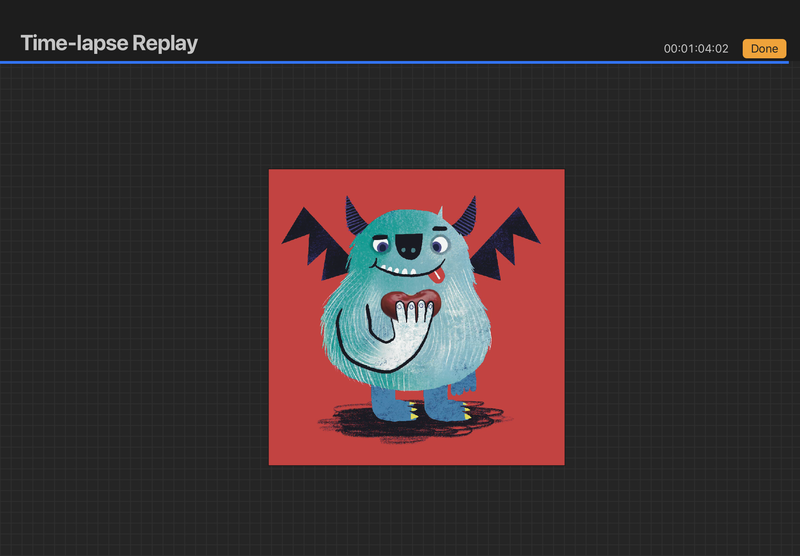Click the Time-lapse Replay title
The height and width of the screenshot is (556, 800).
click(109, 43)
